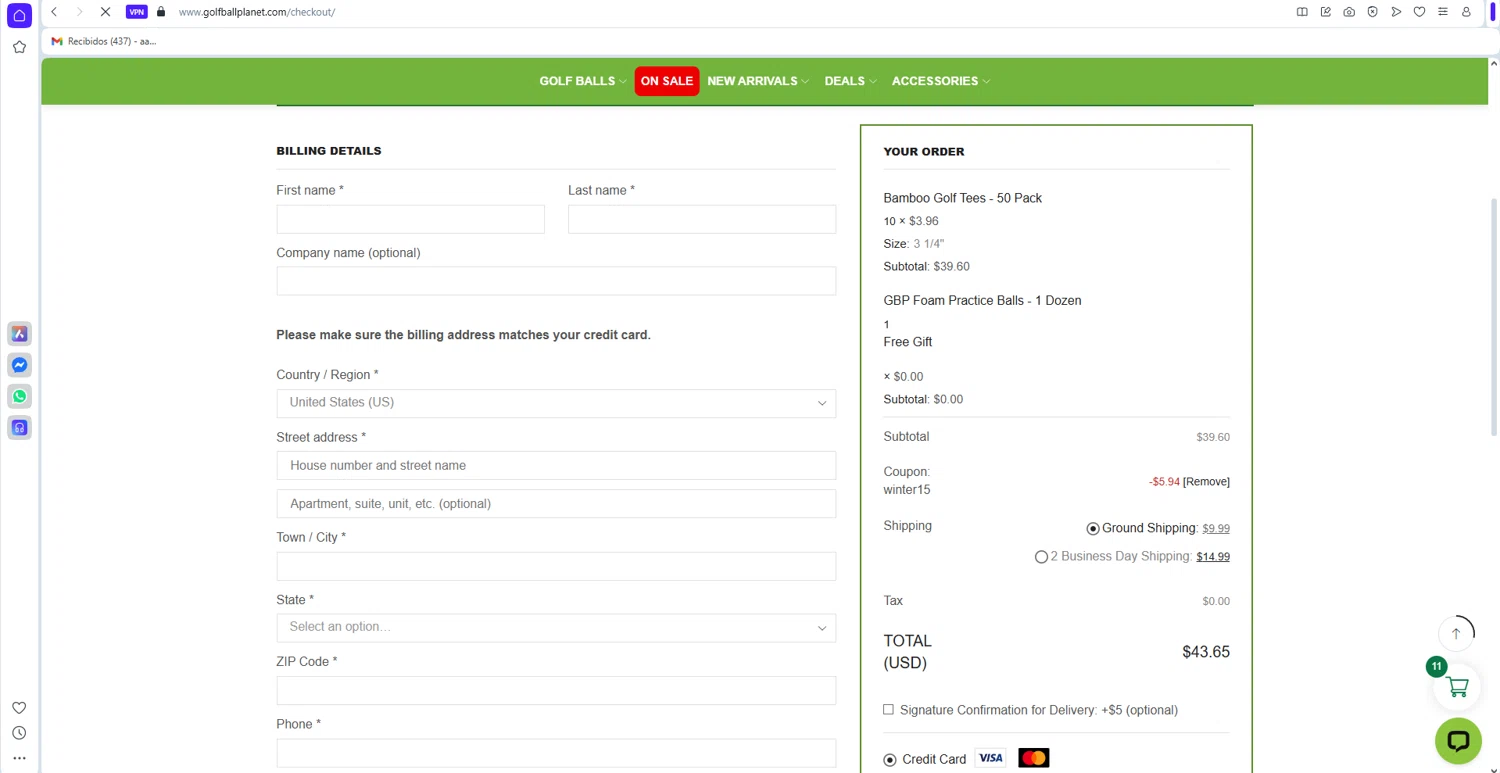This screenshot has width=1500, height=773.
Task: Click the $9.99 ground shipping price
Action: coord(1216,529)
